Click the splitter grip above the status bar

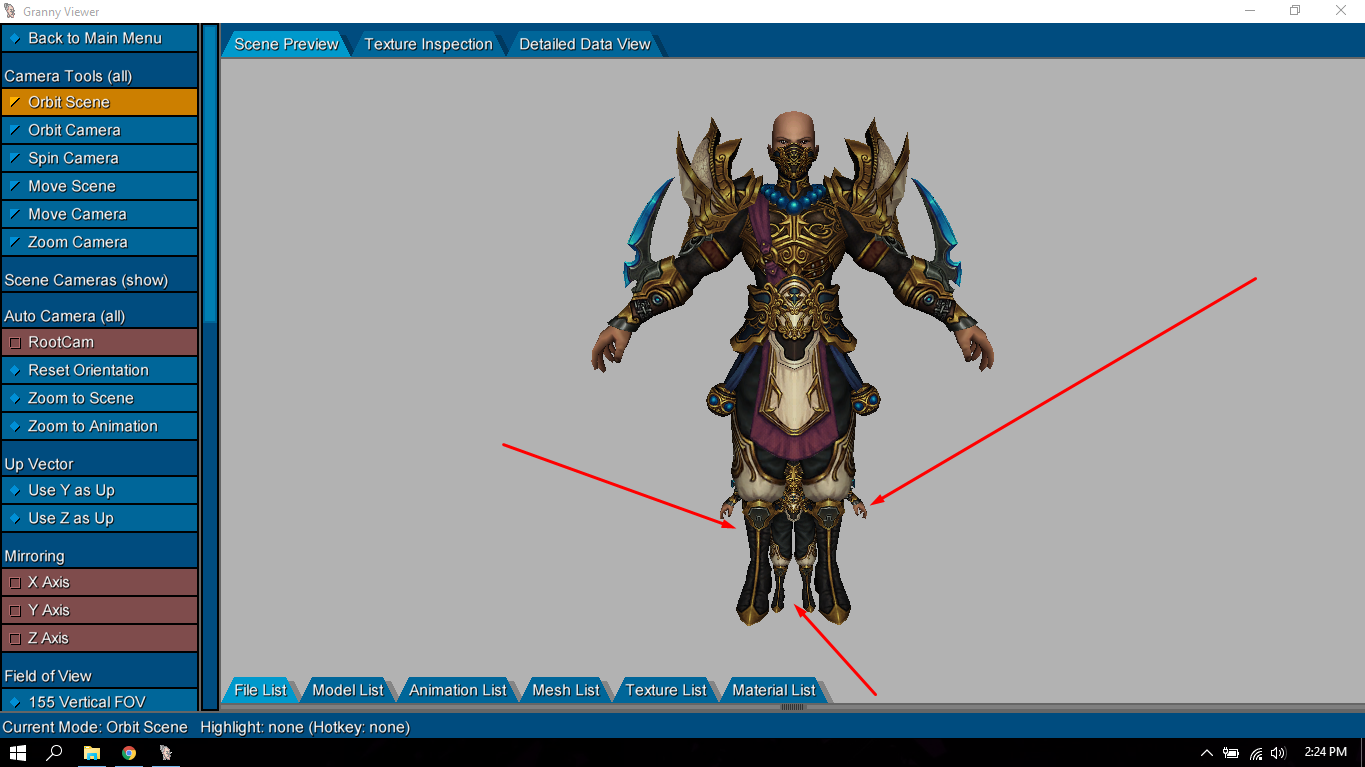point(793,707)
